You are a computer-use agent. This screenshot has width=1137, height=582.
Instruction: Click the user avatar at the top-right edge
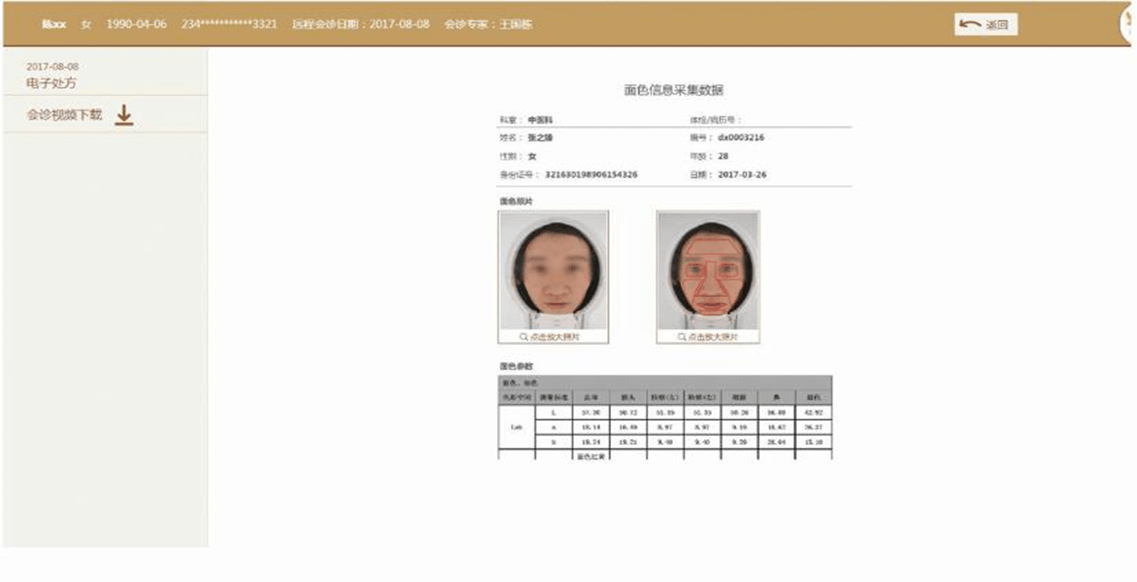pyautogui.click(x=1129, y=24)
